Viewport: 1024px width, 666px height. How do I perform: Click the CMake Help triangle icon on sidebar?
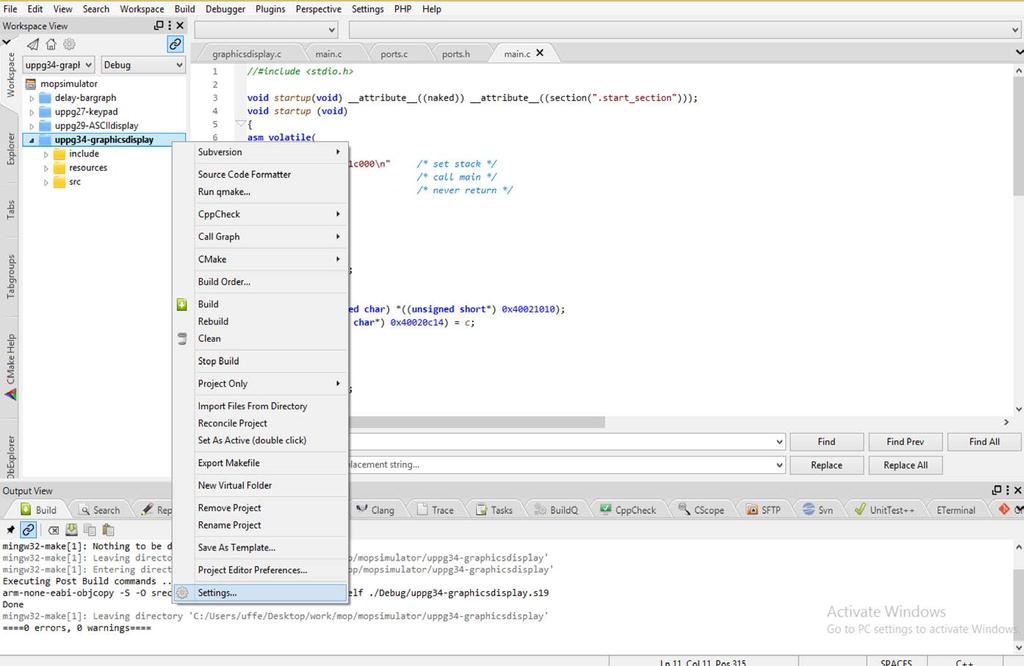(10, 394)
